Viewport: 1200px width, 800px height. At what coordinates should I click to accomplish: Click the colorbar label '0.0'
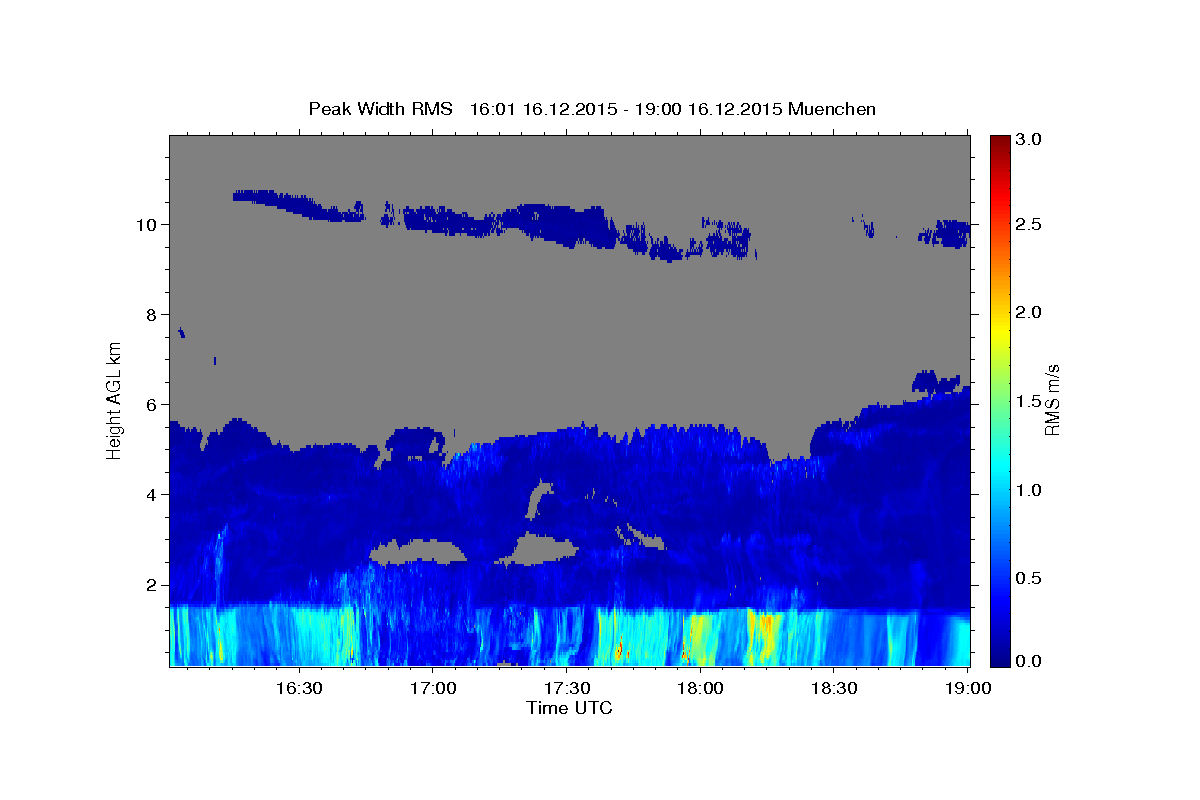(x=1029, y=661)
